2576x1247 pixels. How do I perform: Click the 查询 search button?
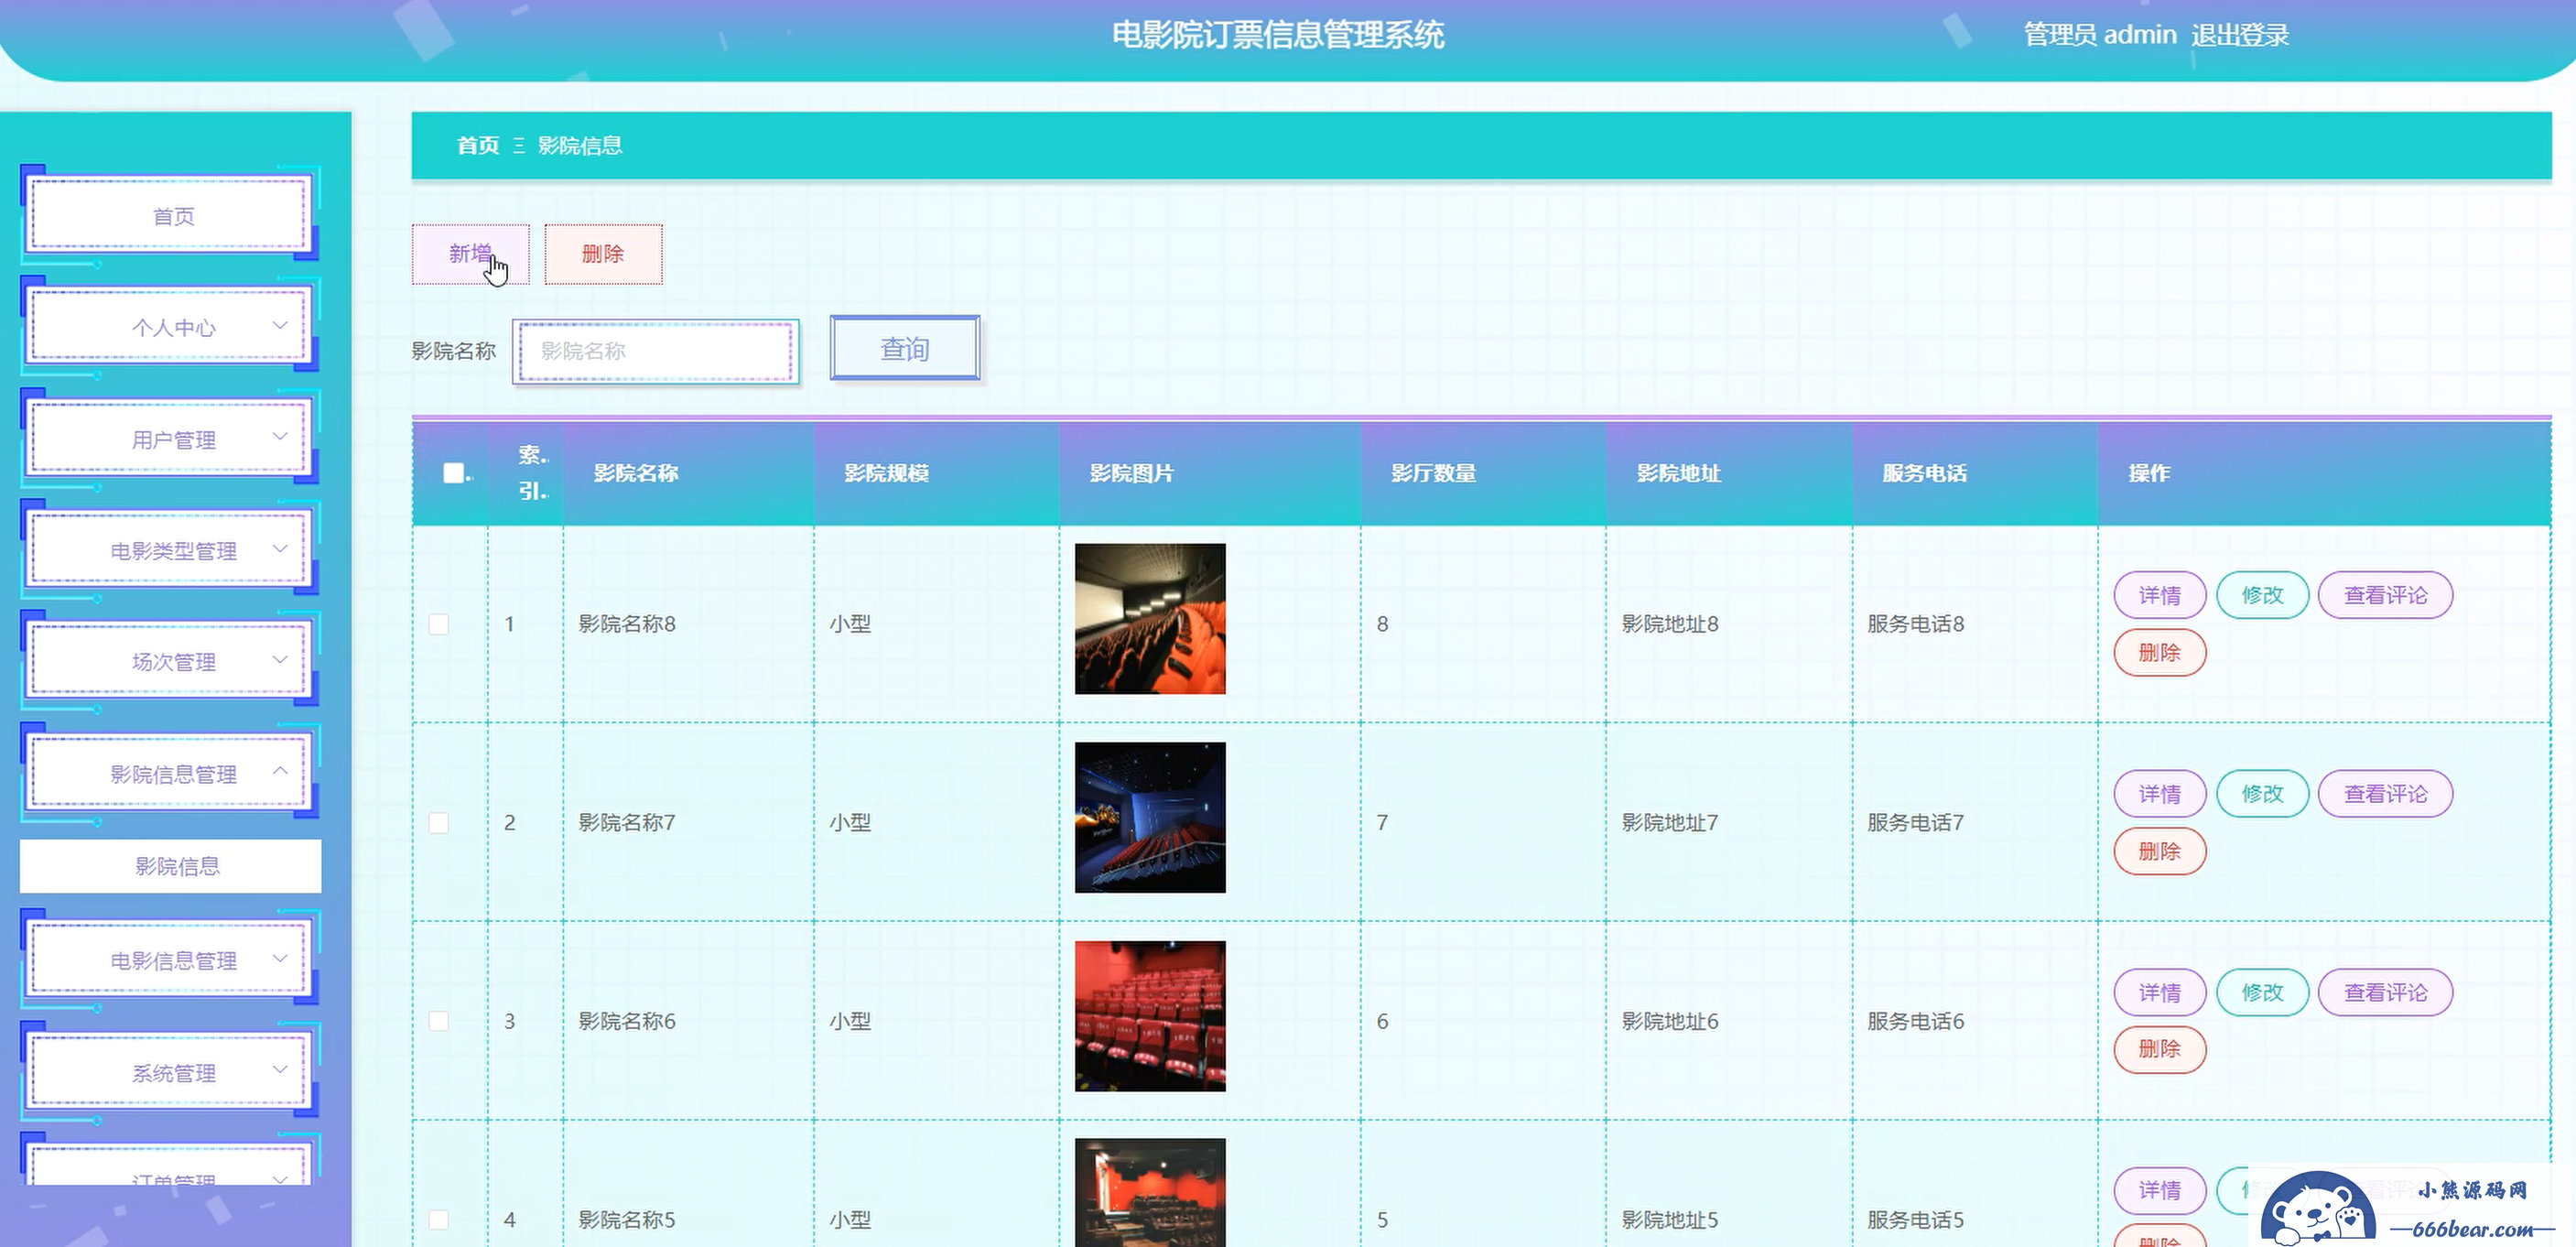tap(905, 348)
